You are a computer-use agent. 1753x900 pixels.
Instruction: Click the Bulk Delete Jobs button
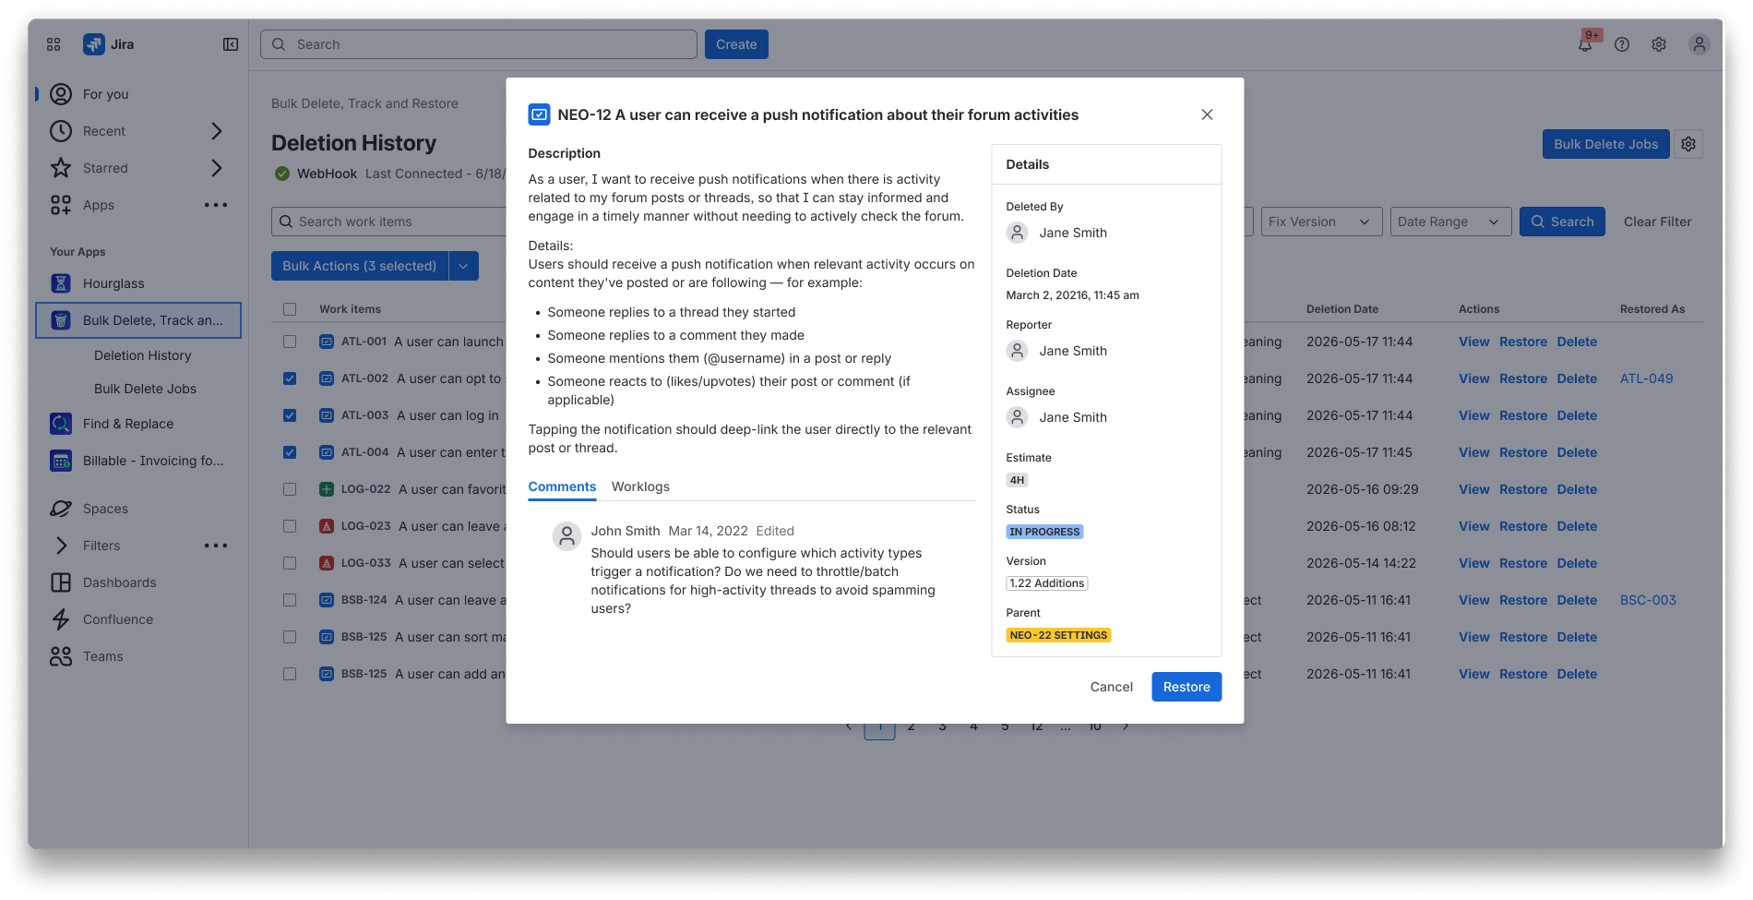coord(1605,144)
